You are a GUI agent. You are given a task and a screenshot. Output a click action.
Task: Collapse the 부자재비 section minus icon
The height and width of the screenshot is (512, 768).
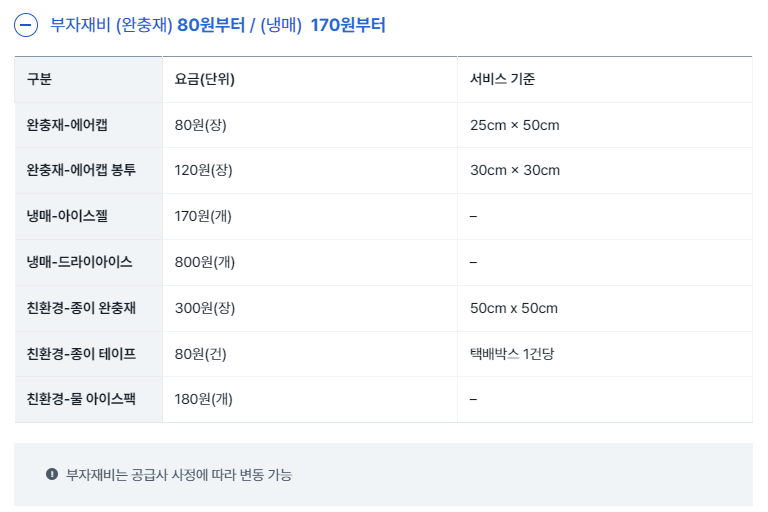point(27,25)
